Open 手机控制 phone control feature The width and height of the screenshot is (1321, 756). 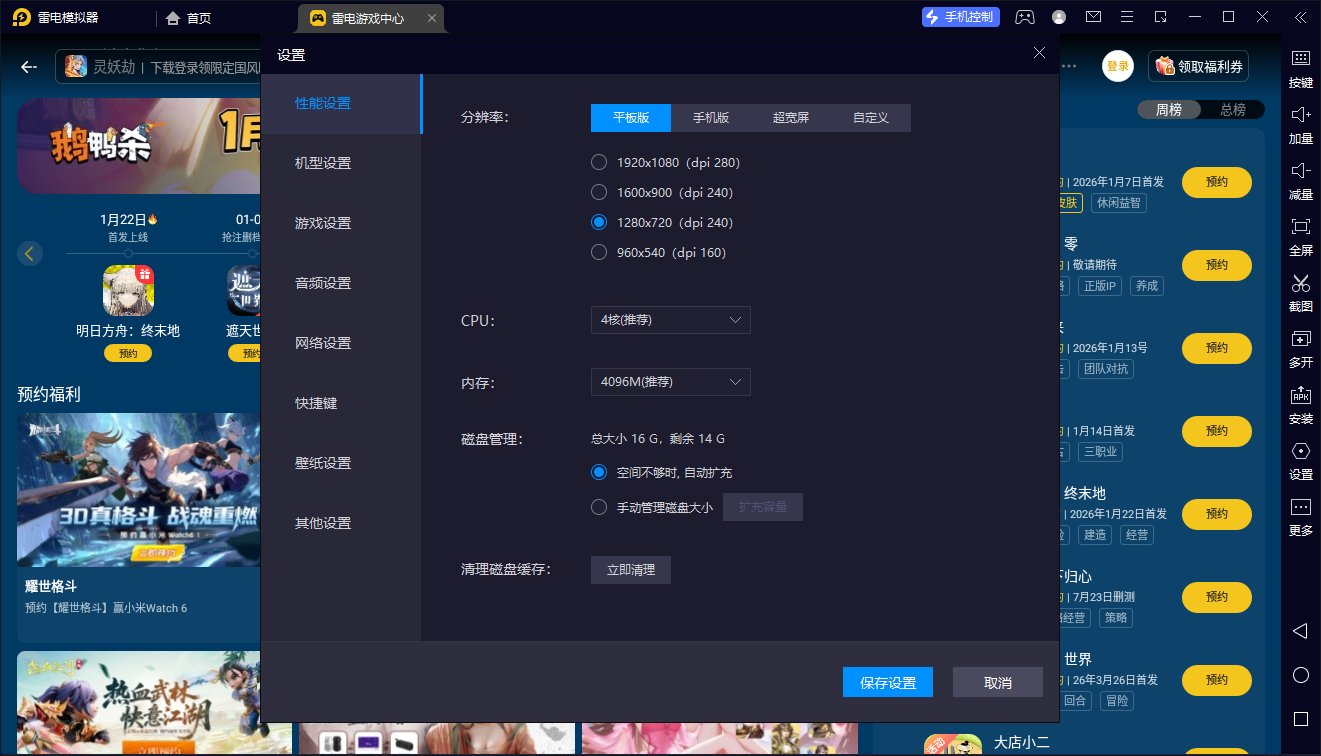(x=960, y=17)
